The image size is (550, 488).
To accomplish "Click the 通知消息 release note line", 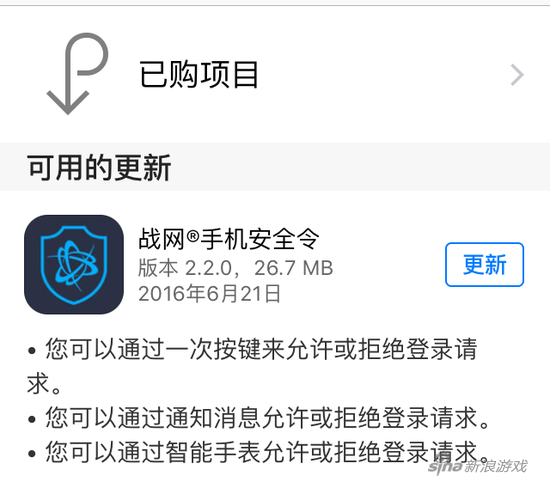I will (x=267, y=418).
